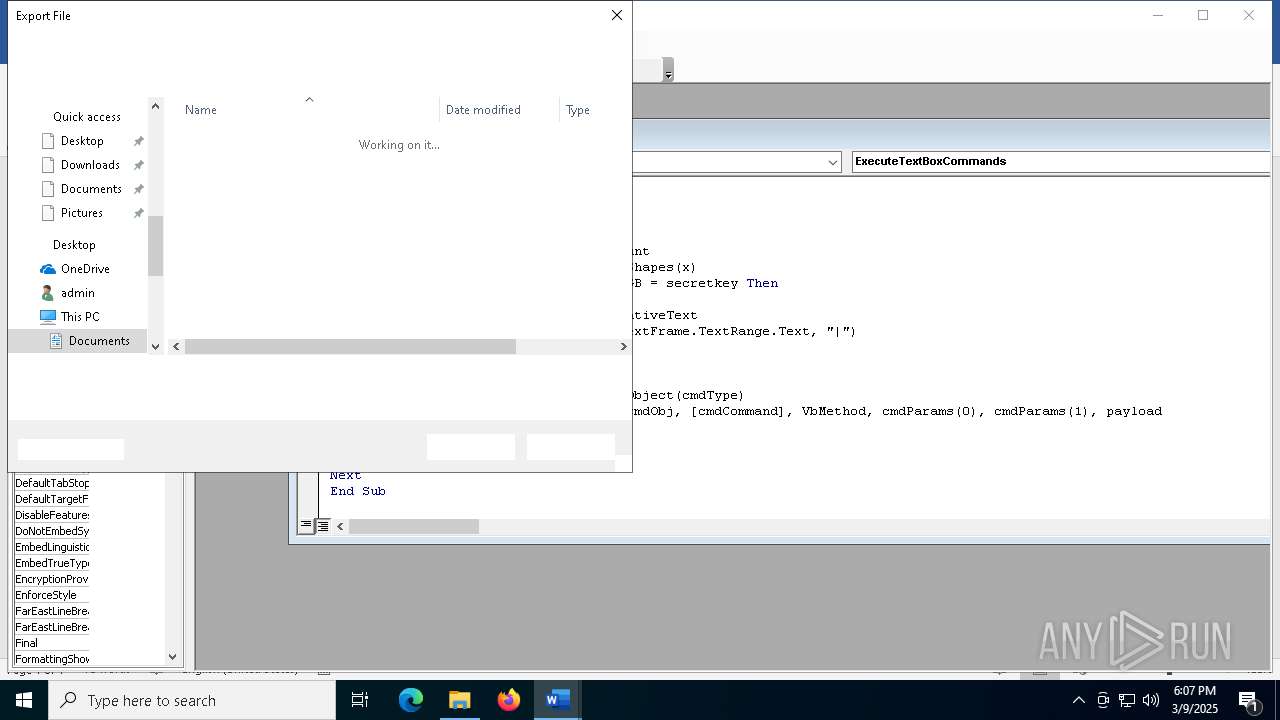Click code window scroll left arrow
The image size is (1280, 720).
[340, 526]
